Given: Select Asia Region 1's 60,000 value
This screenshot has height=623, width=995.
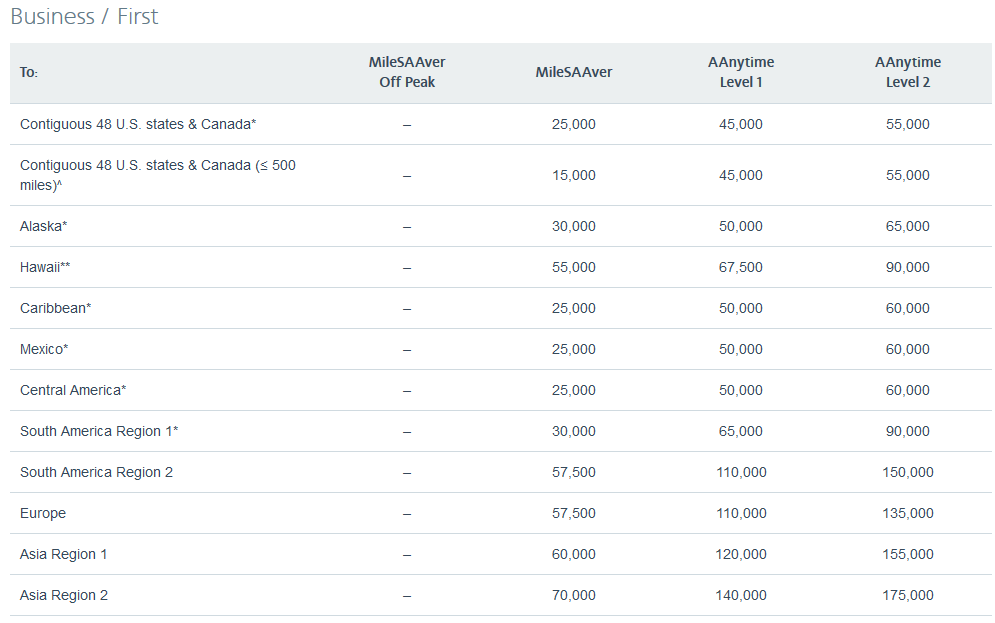Looking at the screenshot, I should (574, 554).
